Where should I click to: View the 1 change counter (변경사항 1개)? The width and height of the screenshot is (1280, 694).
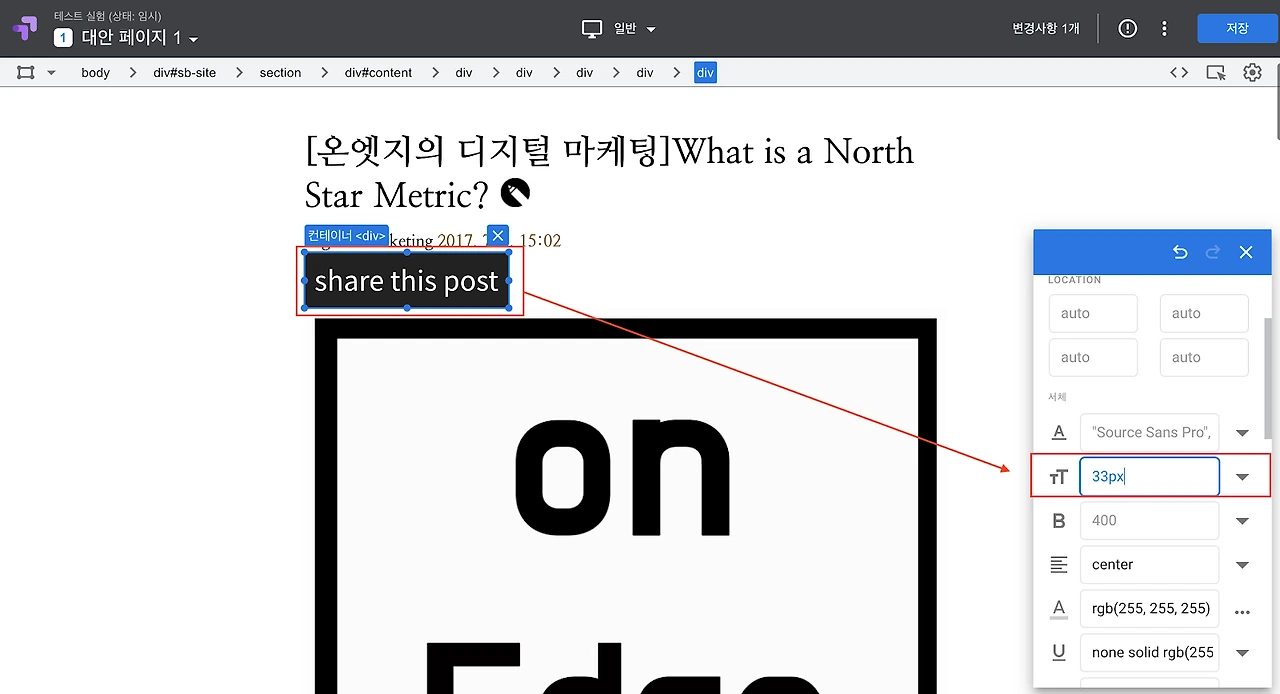(x=1045, y=28)
